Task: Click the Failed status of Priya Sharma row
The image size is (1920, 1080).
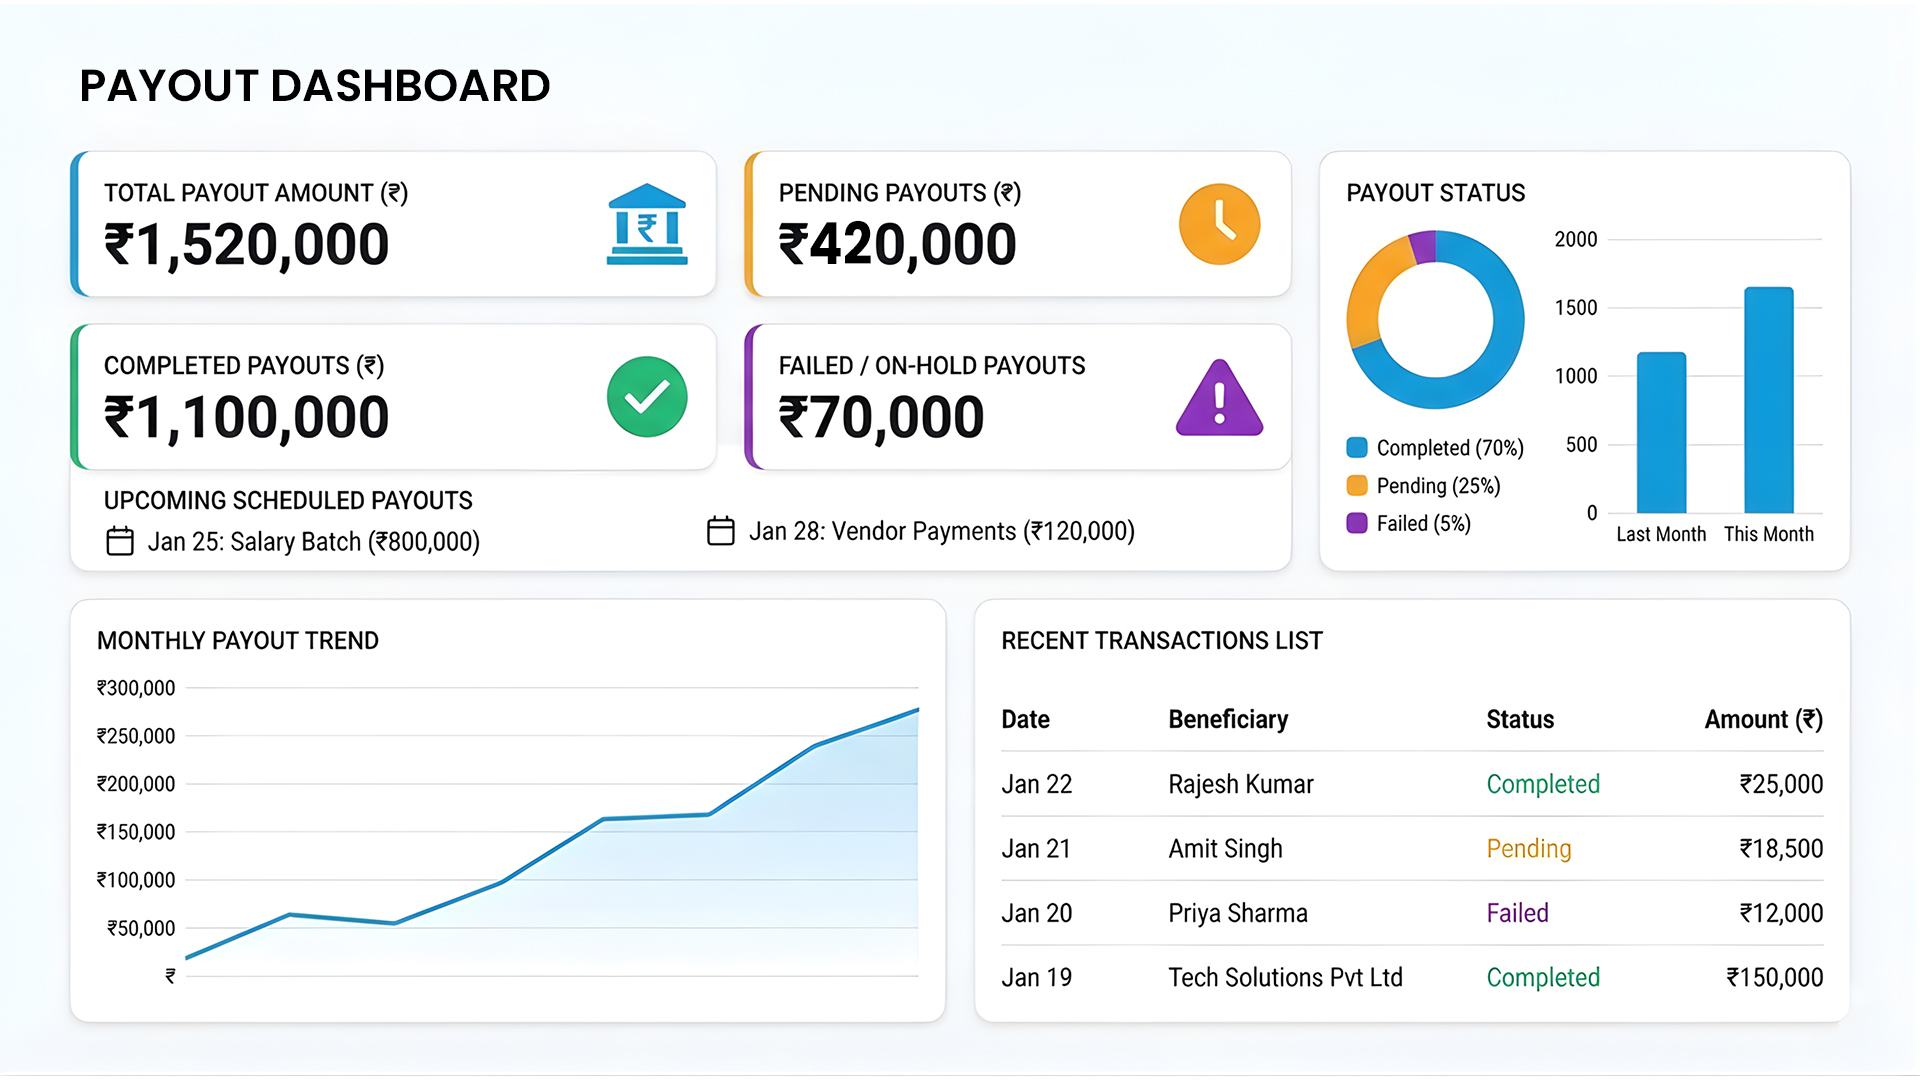Action: click(x=1517, y=913)
